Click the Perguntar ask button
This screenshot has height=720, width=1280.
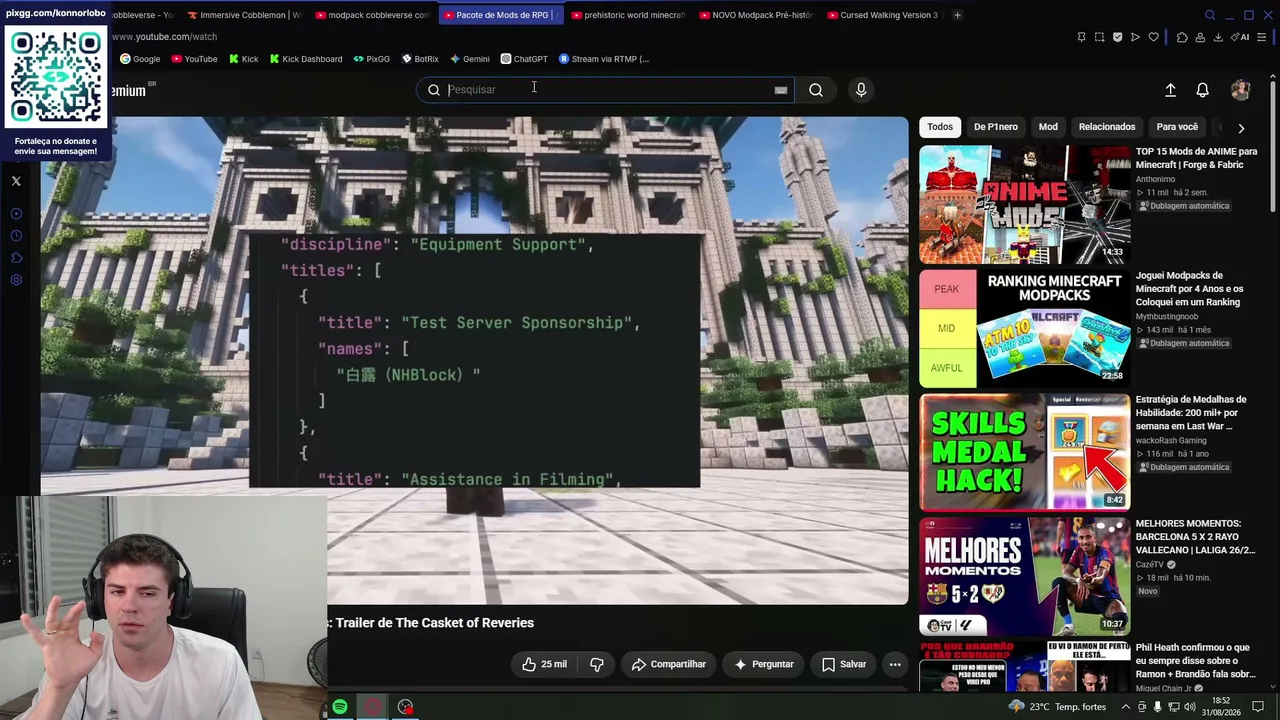(x=764, y=664)
